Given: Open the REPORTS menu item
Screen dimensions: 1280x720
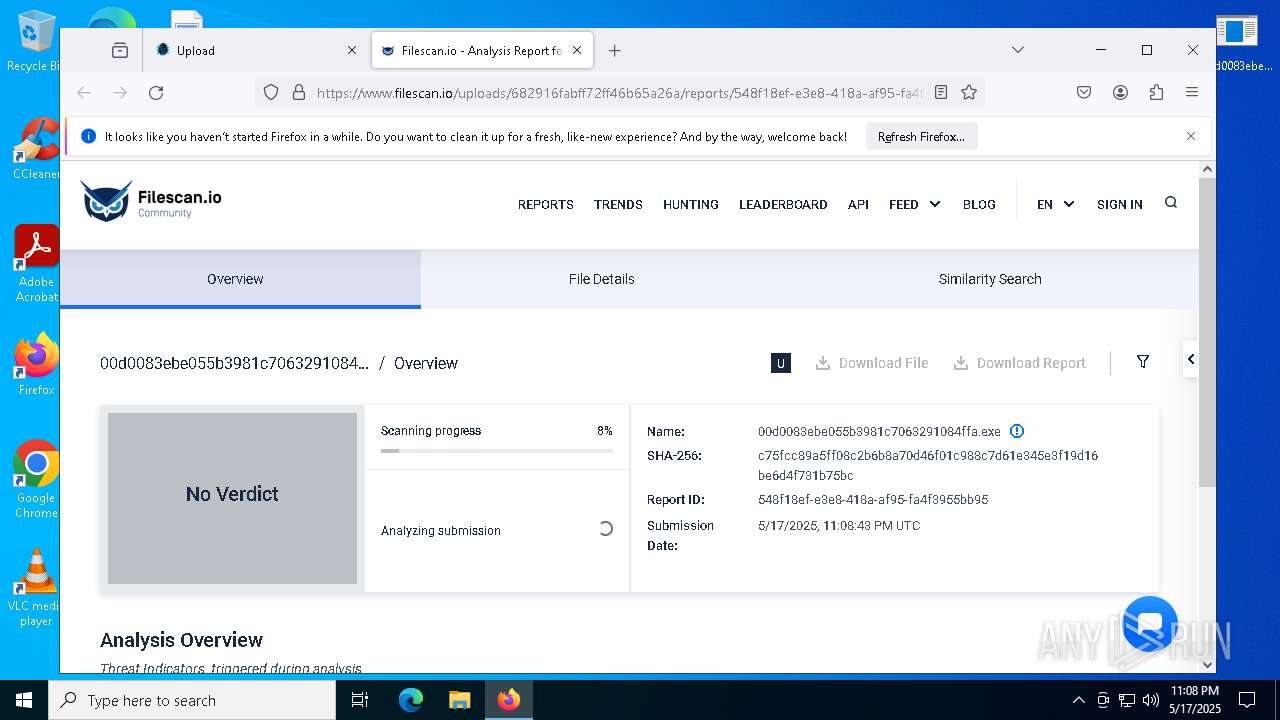Looking at the screenshot, I should tap(545, 204).
